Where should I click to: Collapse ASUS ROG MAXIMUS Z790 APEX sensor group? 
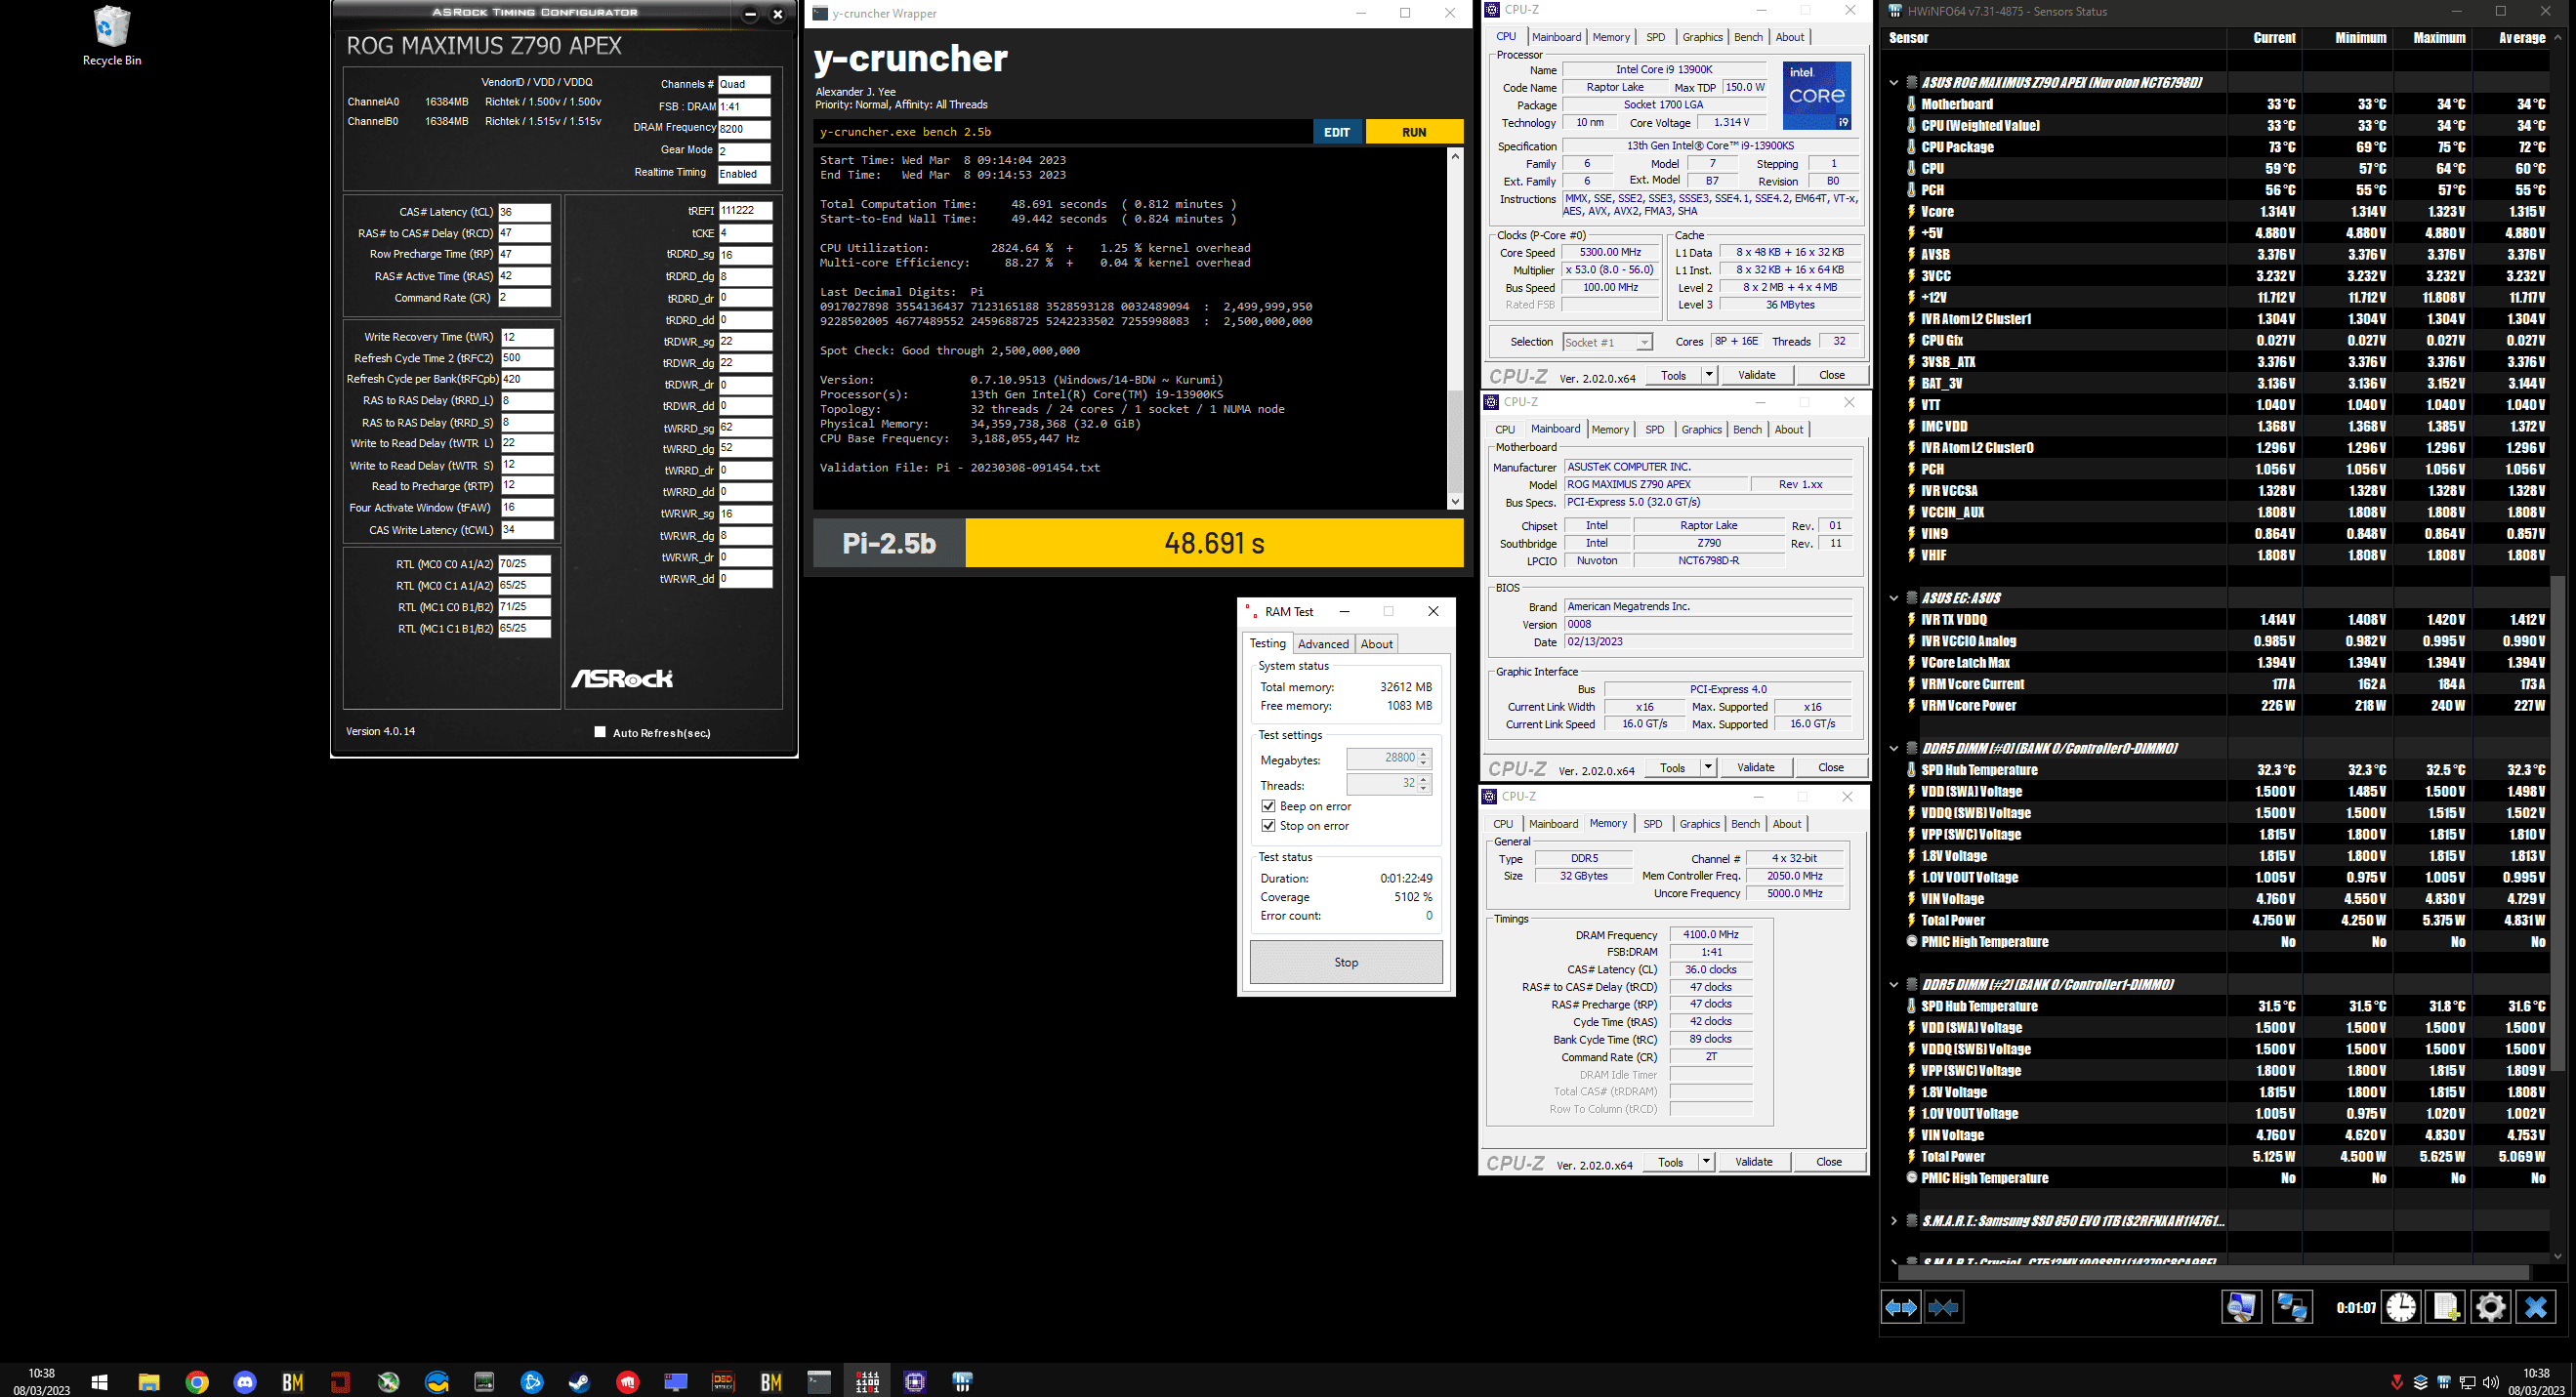pos(1893,82)
